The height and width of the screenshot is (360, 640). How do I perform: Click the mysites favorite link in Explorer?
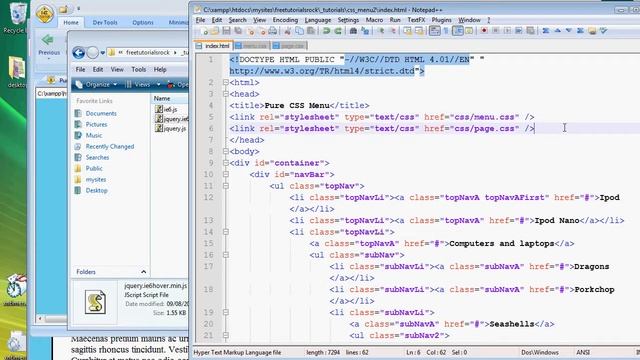[x=96, y=180]
